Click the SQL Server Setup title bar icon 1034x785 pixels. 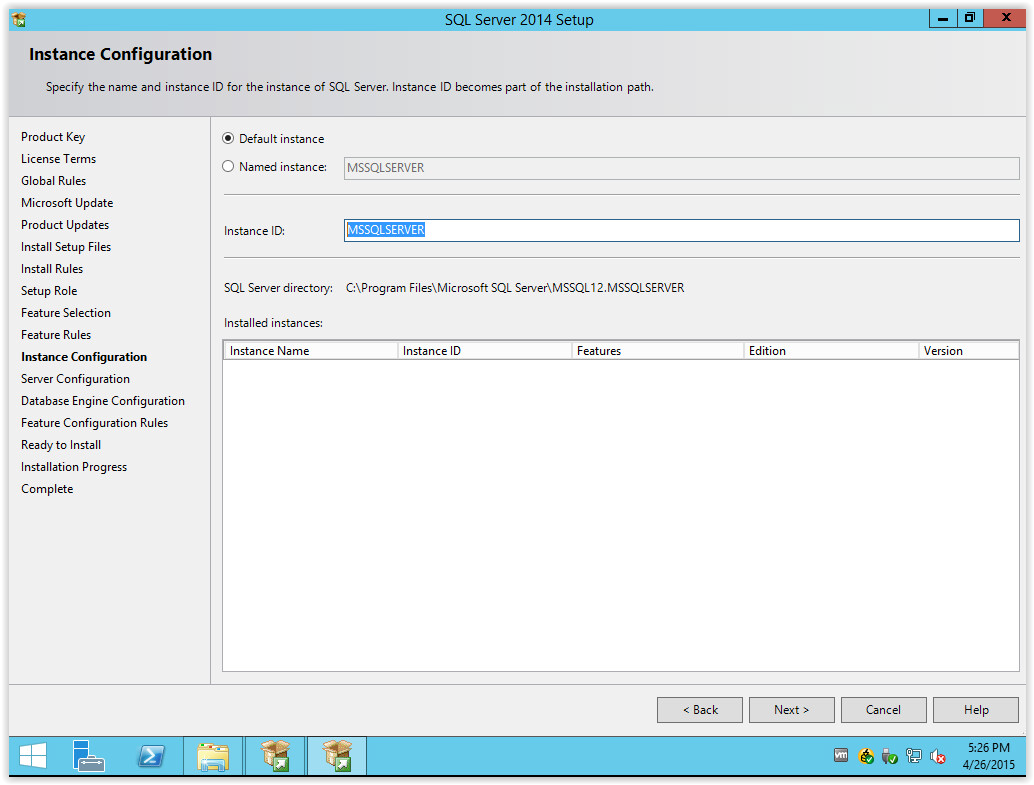(x=19, y=20)
